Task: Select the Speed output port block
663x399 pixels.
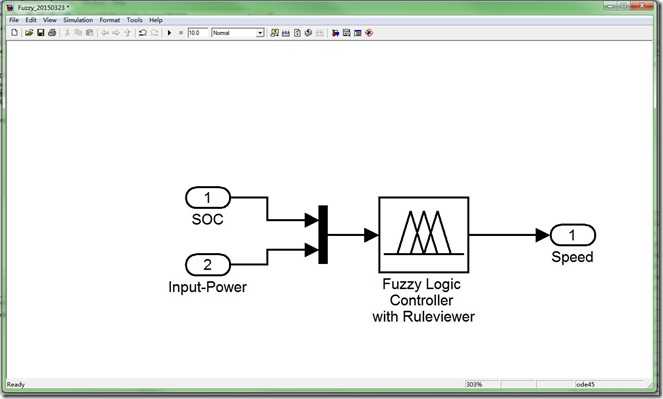Action: 573,235
